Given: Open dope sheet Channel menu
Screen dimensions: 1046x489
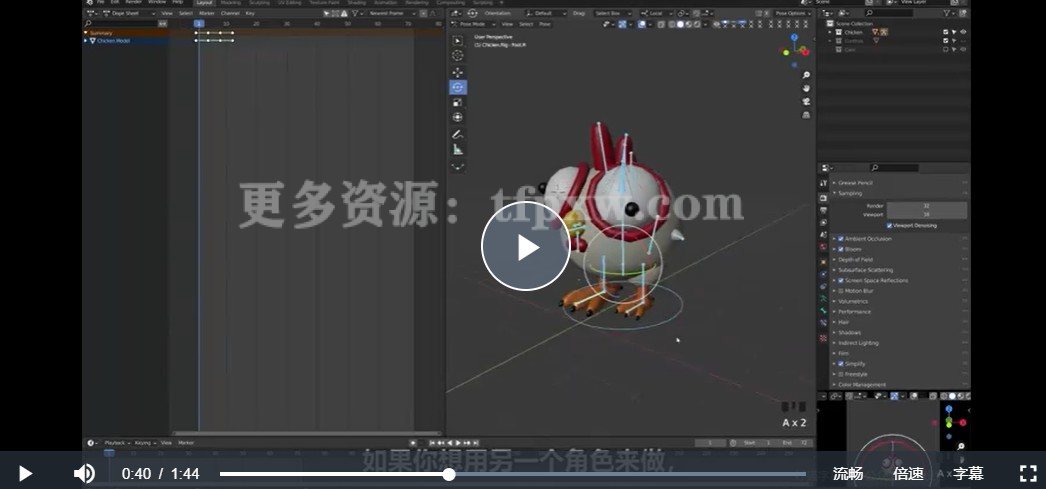Looking at the screenshot, I should tap(229, 13).
